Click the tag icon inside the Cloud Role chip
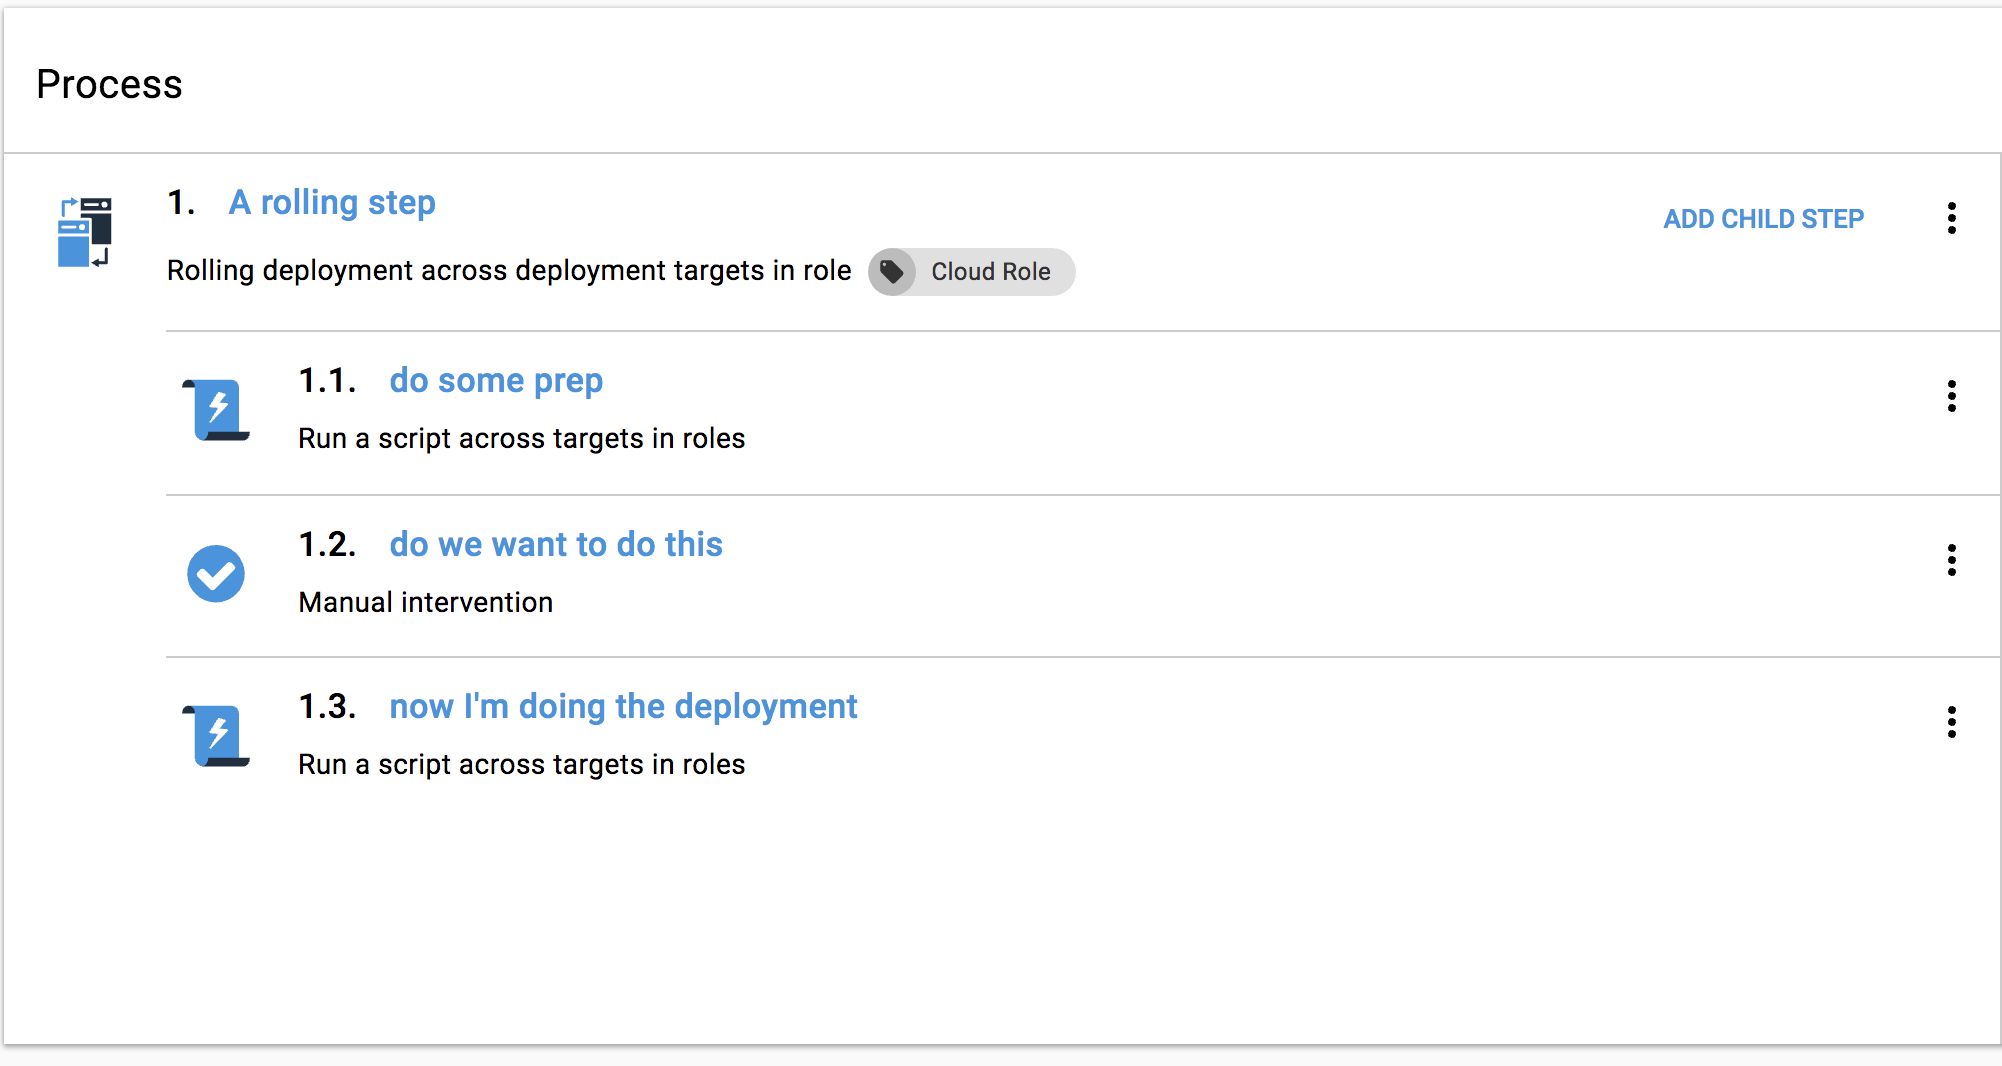 tap(892, 271)
